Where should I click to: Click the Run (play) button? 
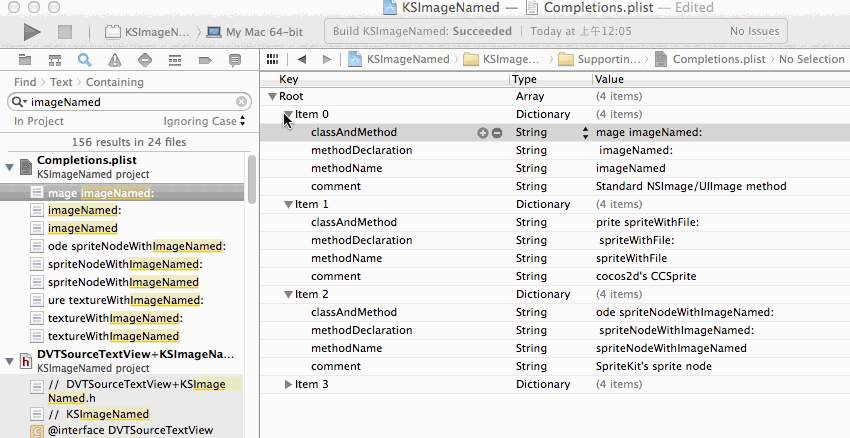click(x=31, y=32)
